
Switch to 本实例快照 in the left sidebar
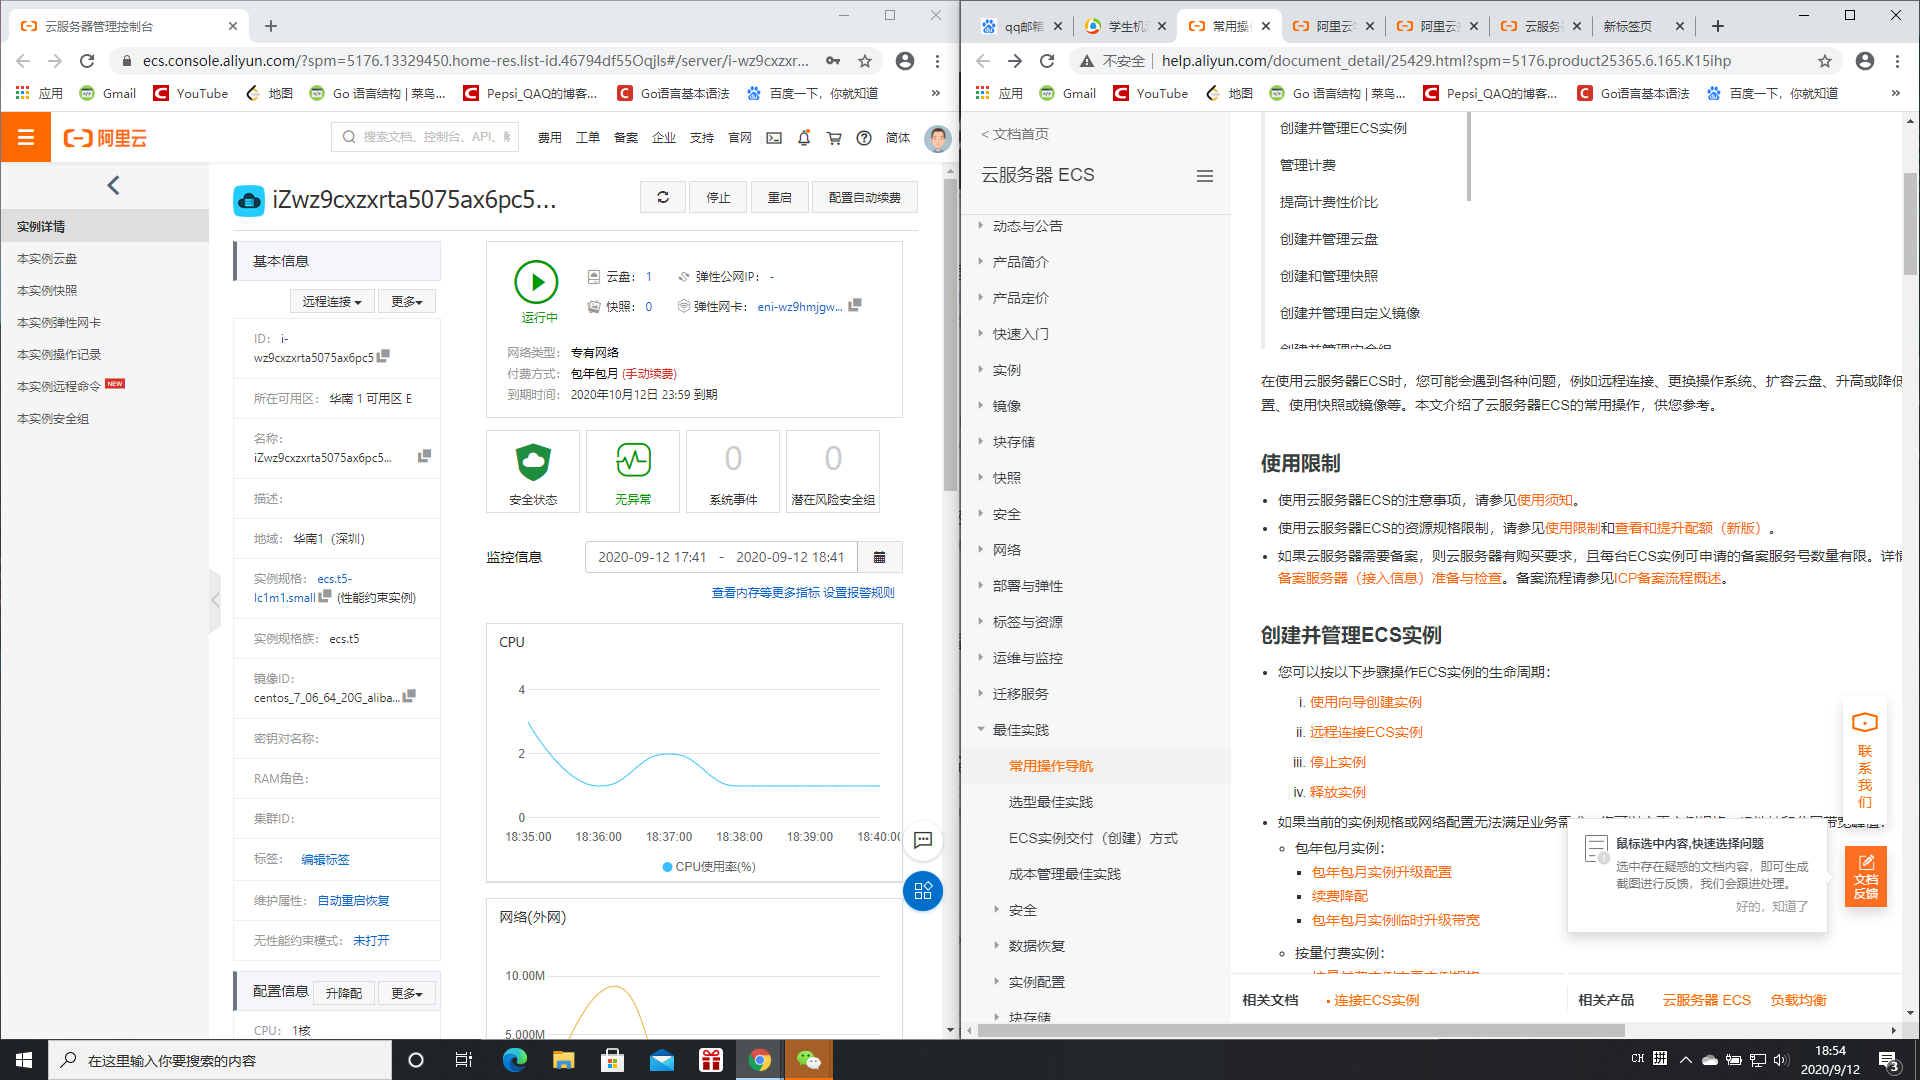[x=46, y=290]
